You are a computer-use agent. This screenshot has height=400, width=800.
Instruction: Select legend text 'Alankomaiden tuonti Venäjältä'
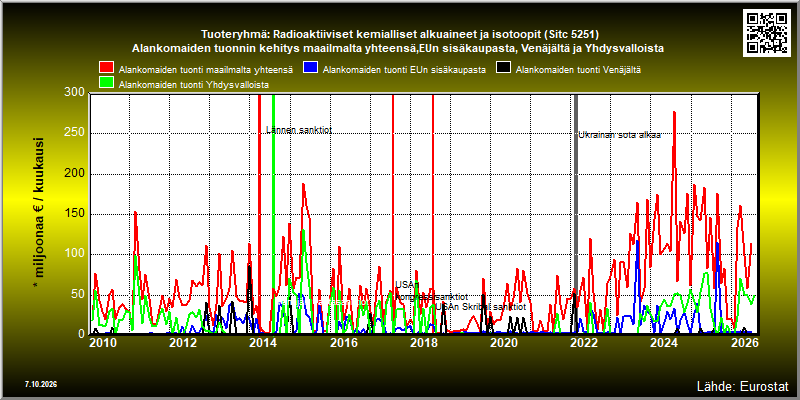point(579,70)
